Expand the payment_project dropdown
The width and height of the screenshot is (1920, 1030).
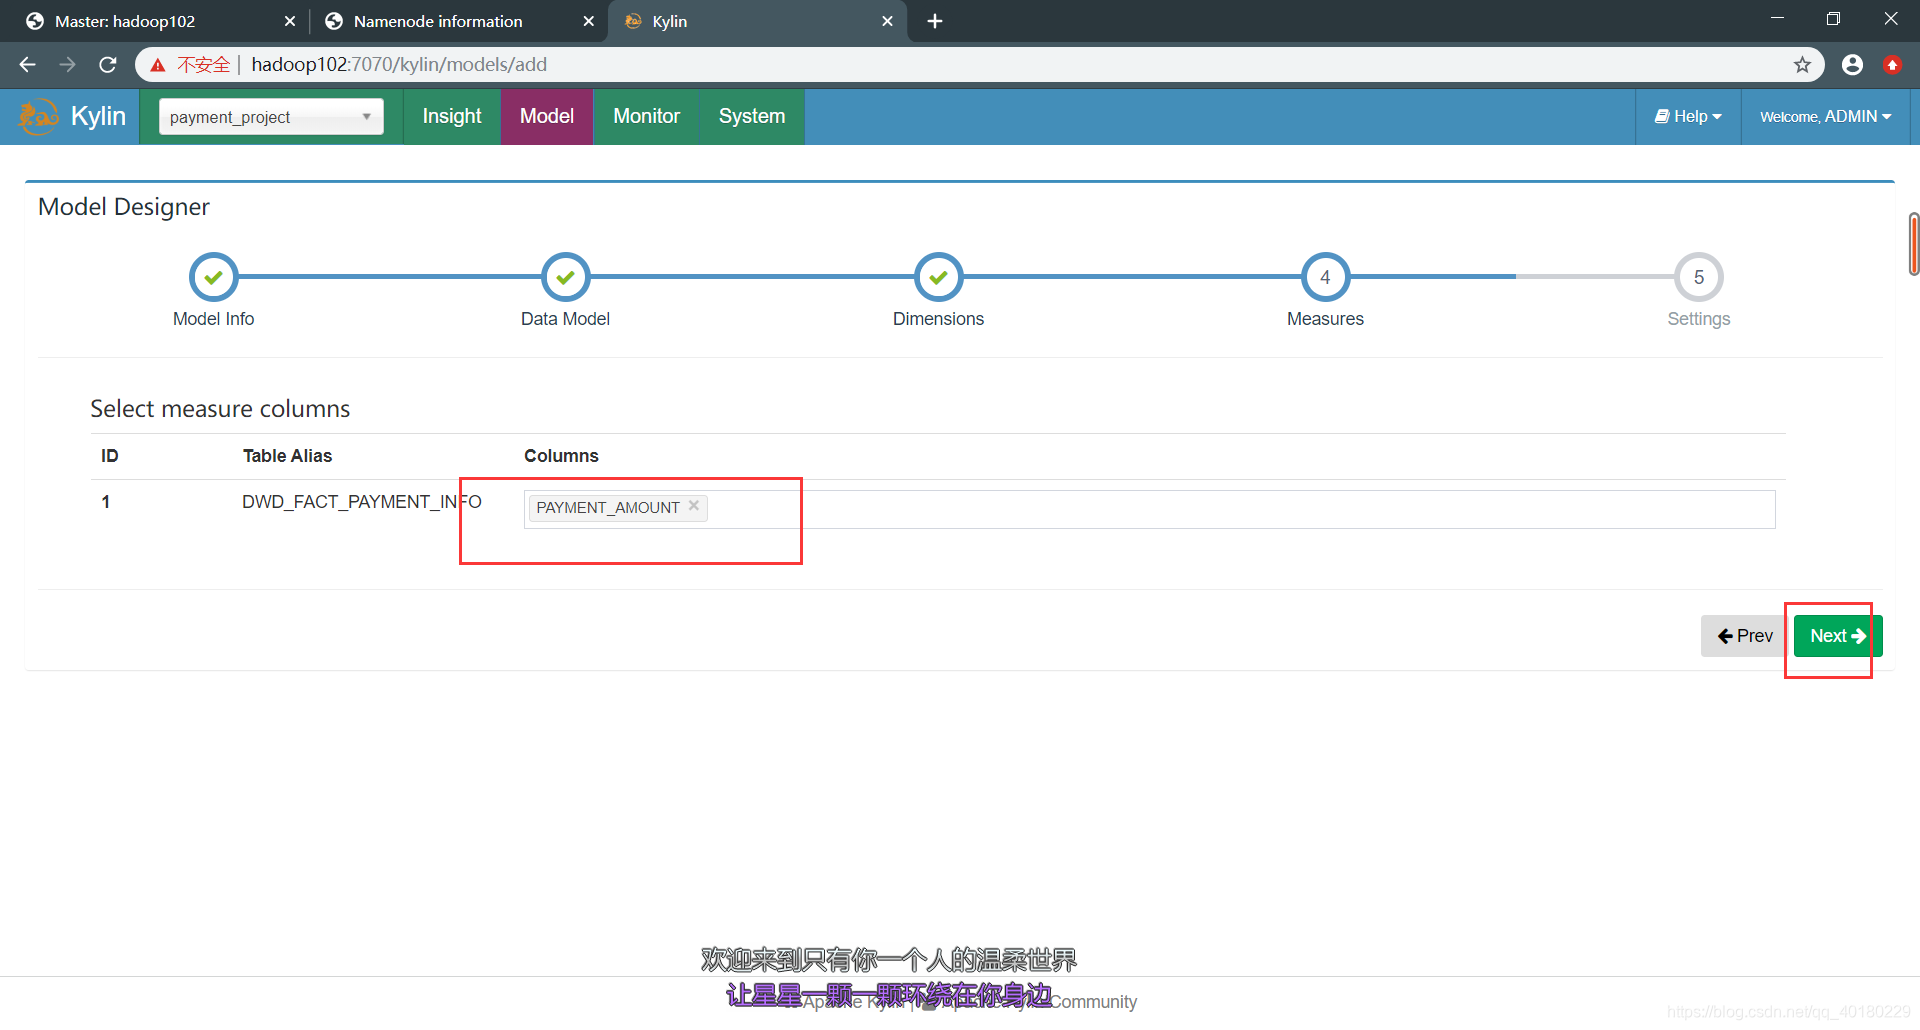[271, 117]
